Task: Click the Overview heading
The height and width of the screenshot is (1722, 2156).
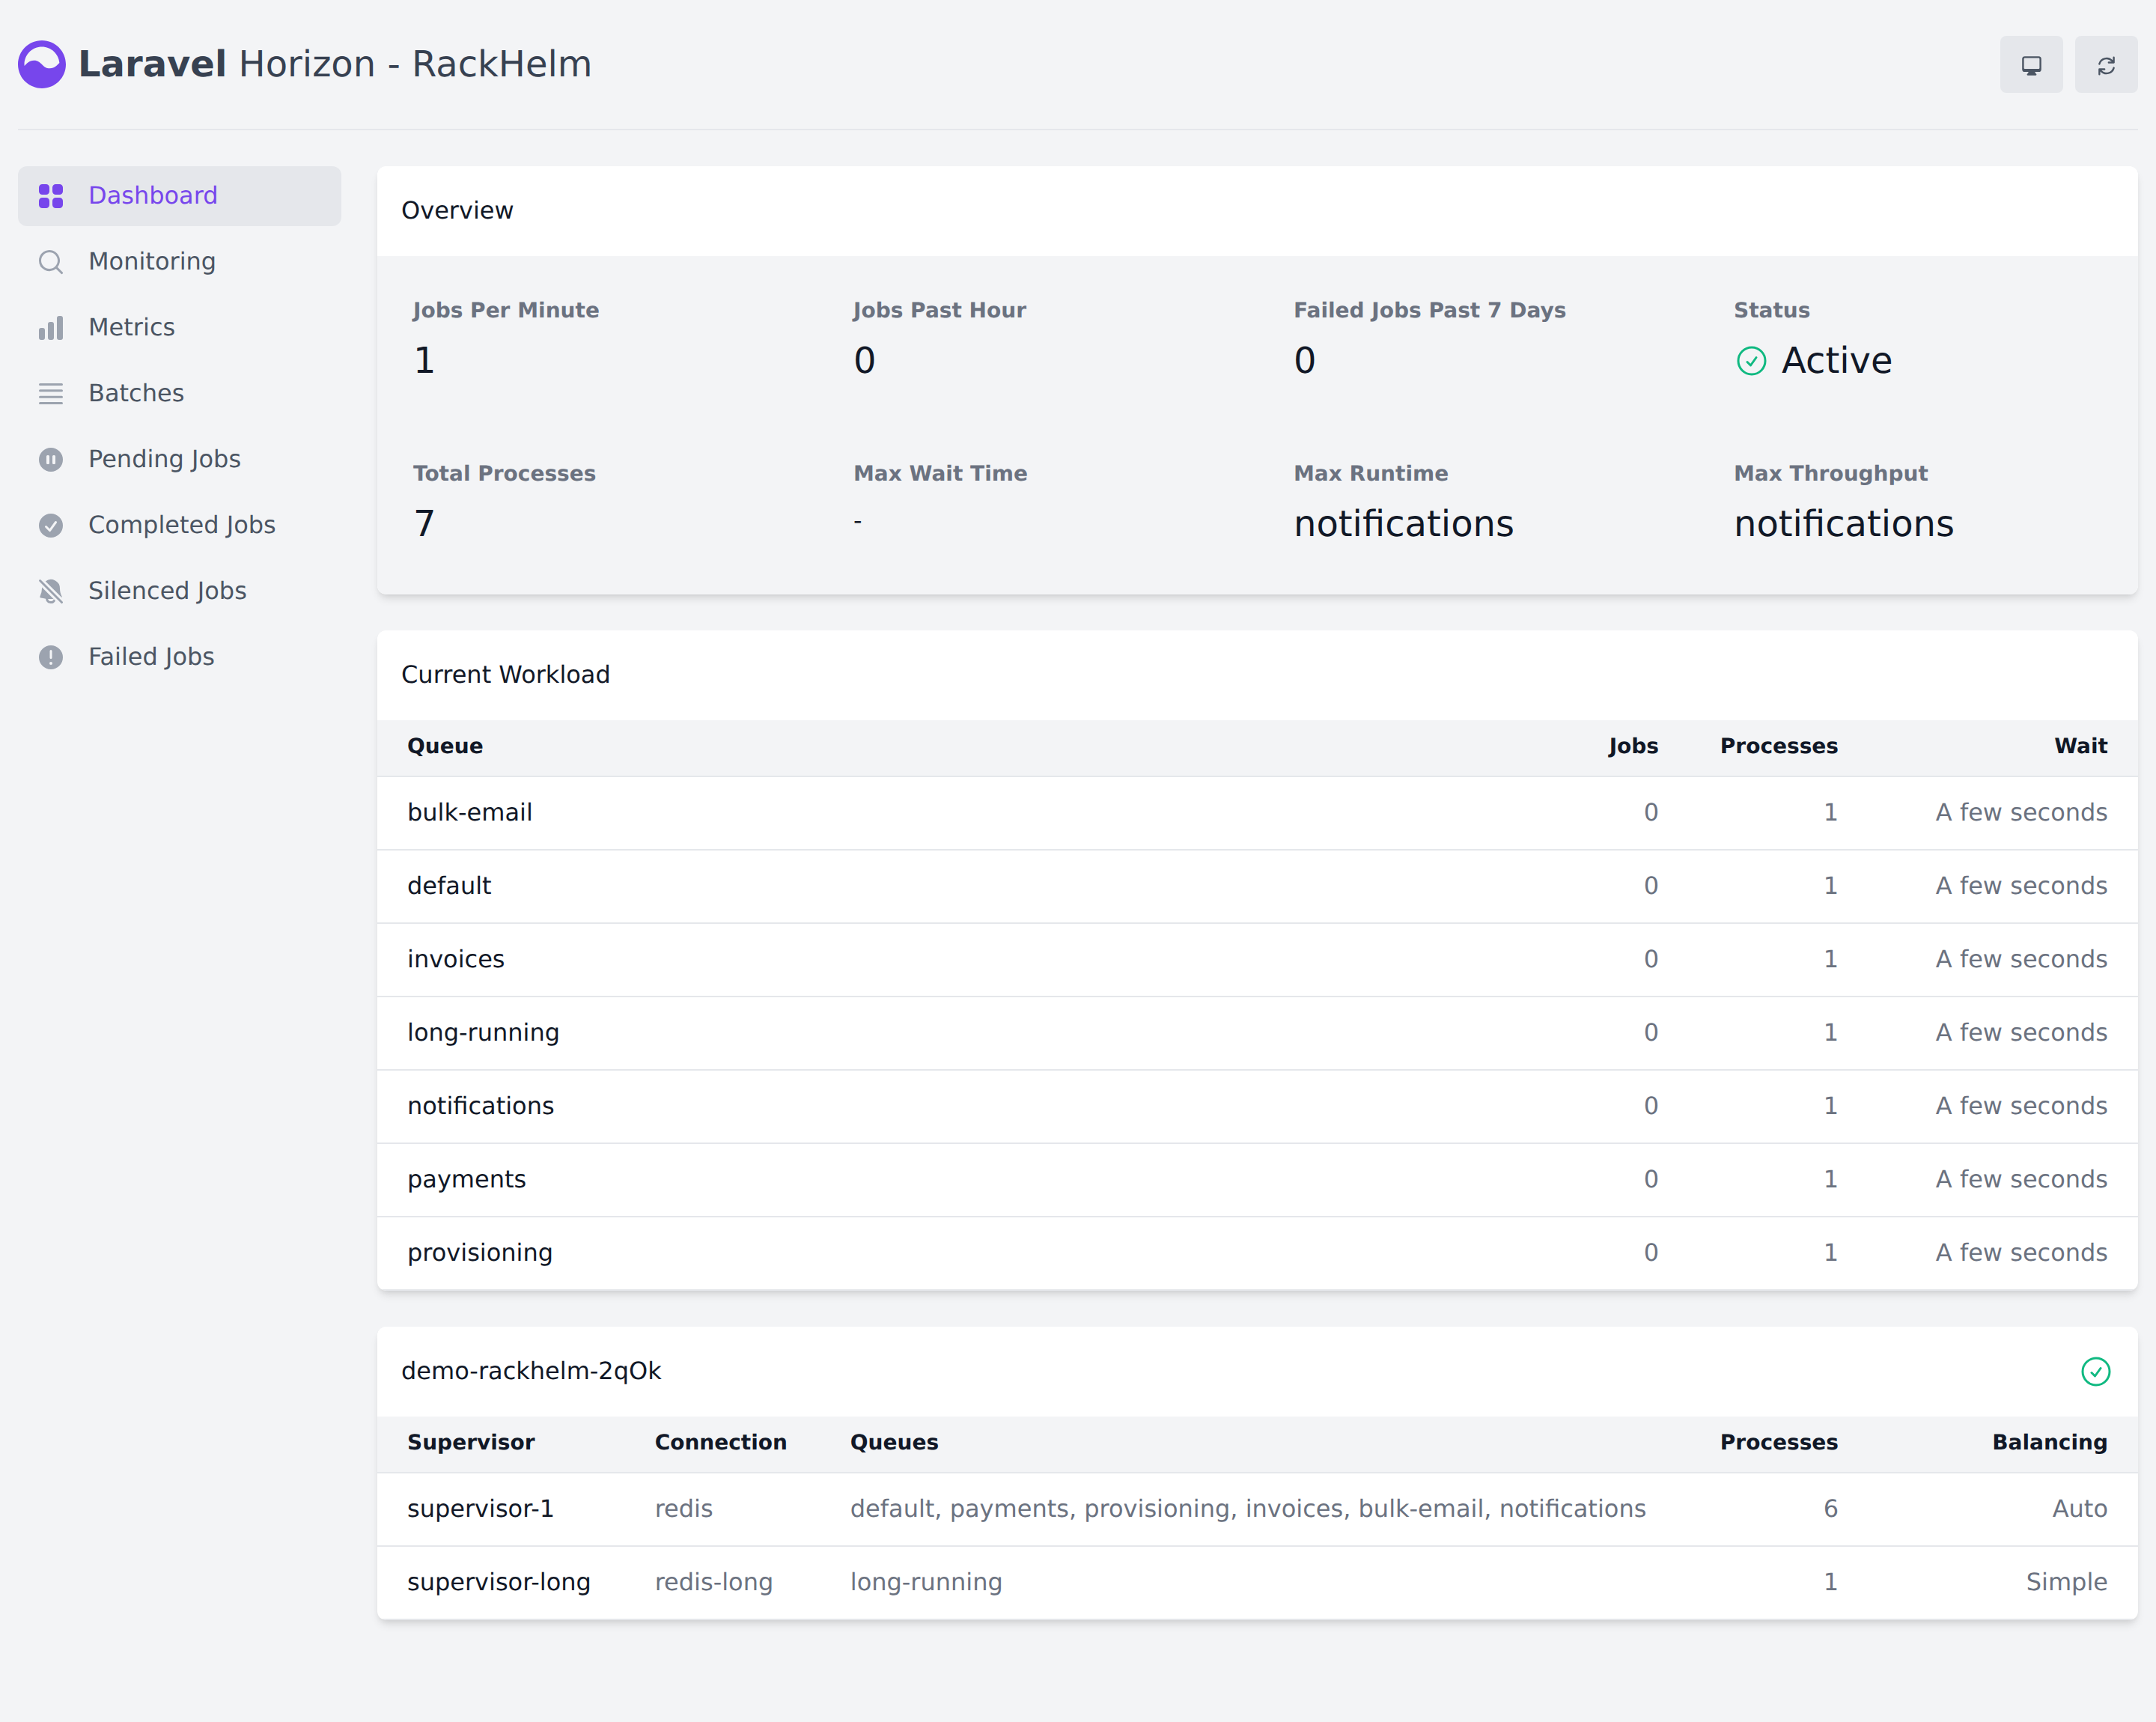Action: click(x=457, y=211)
